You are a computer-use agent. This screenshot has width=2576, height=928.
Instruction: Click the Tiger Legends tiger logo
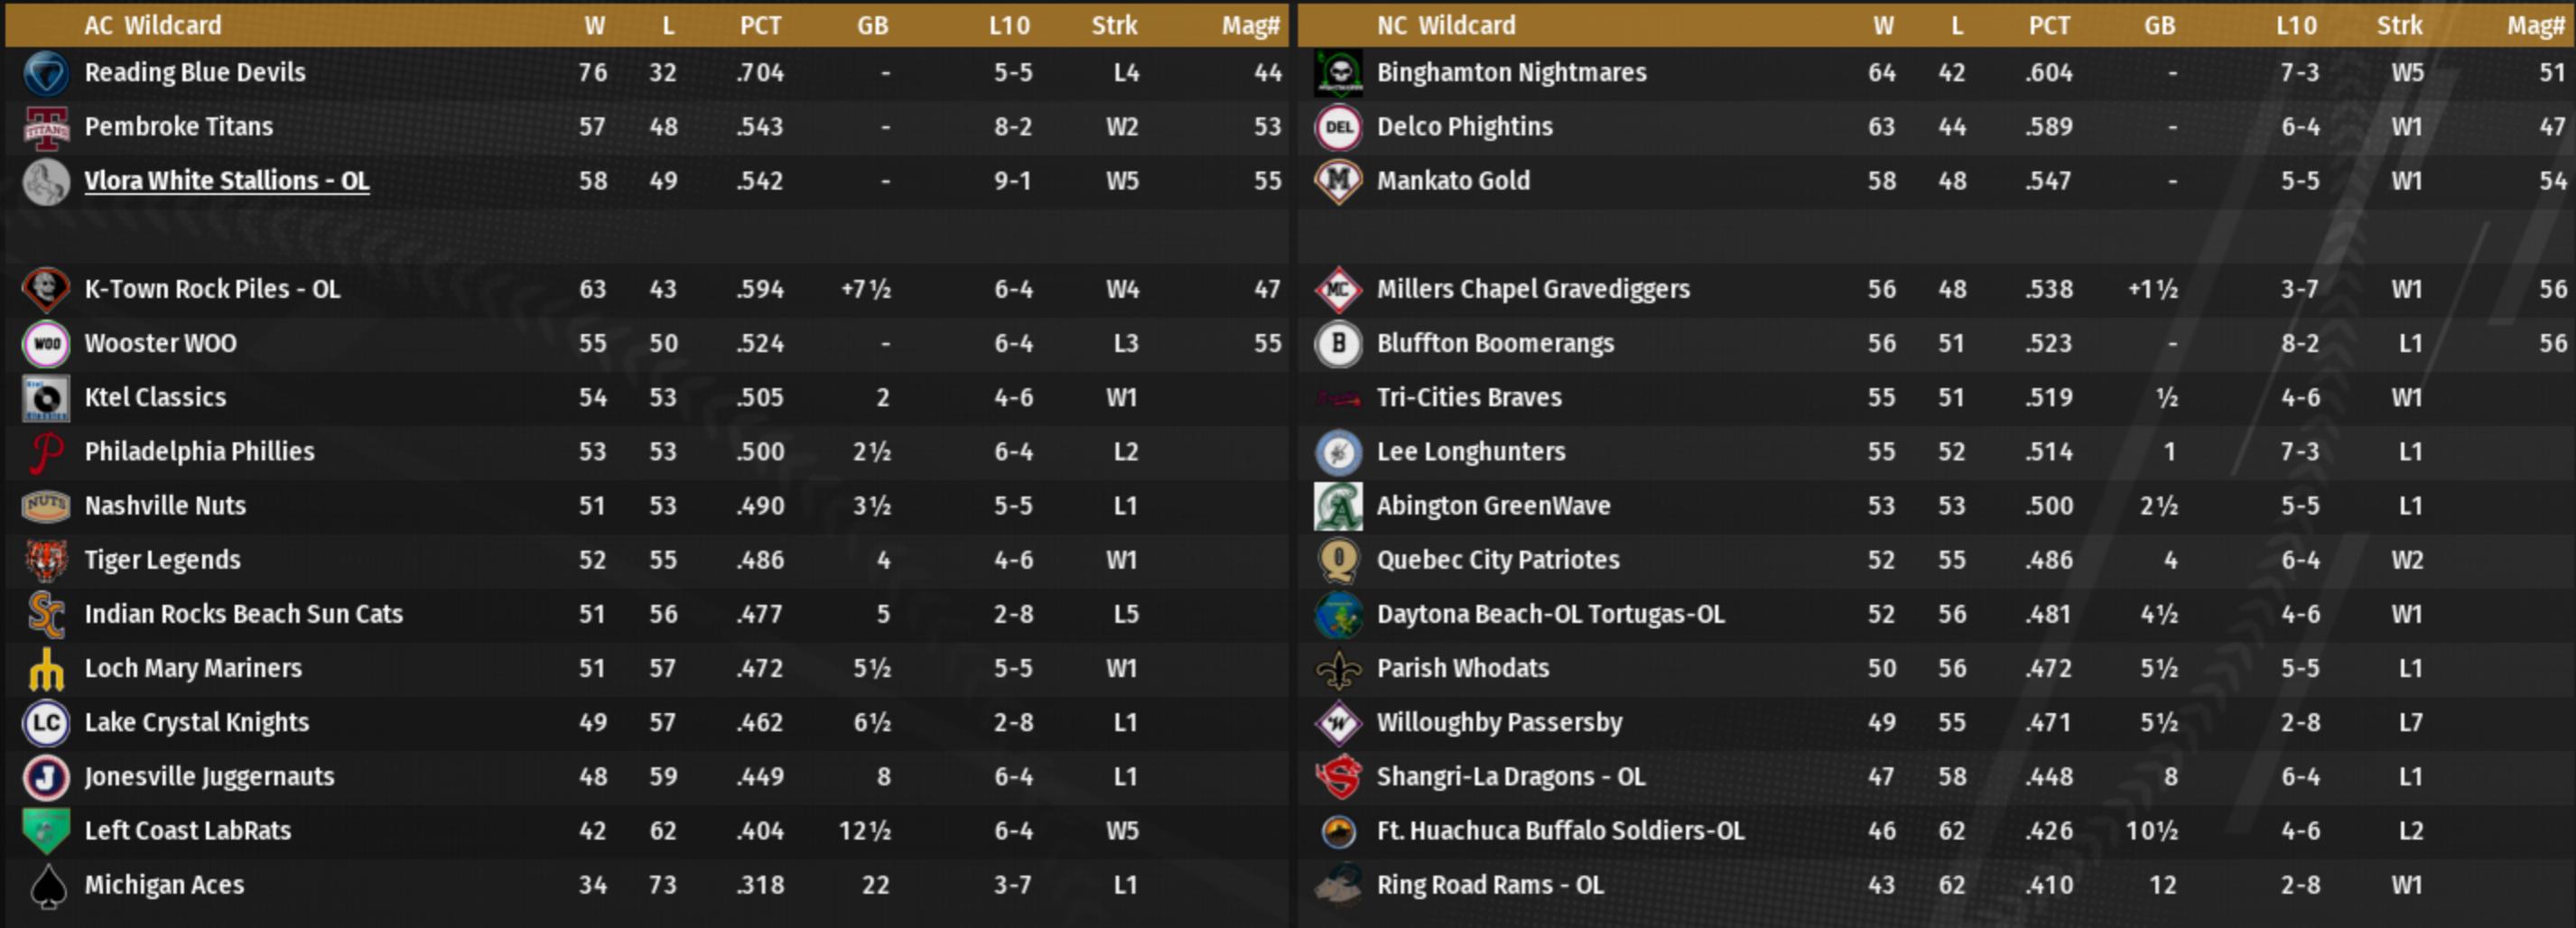[46, 561]
